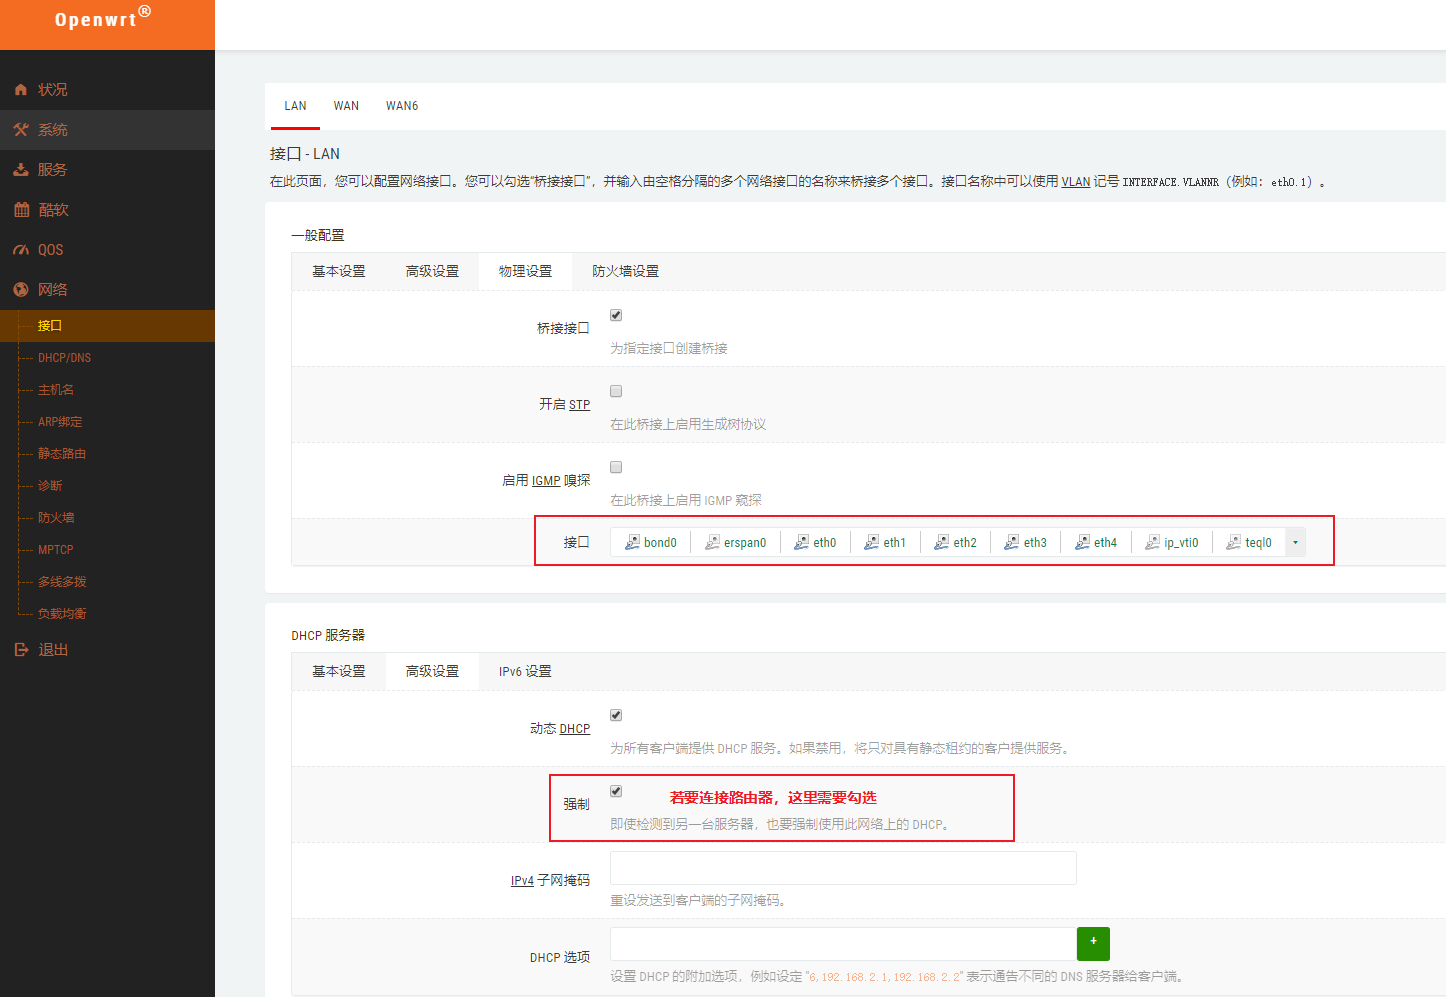Open the interface list dropdown after teql0
The height and width of the screenshot is (997, 1446).
(1294, 541)
